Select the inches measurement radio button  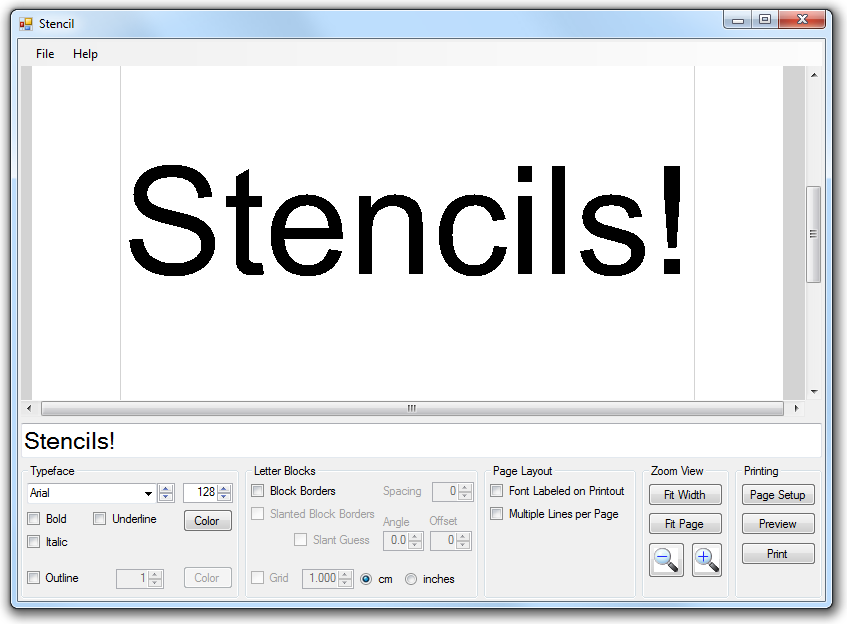tap(411, 578)
